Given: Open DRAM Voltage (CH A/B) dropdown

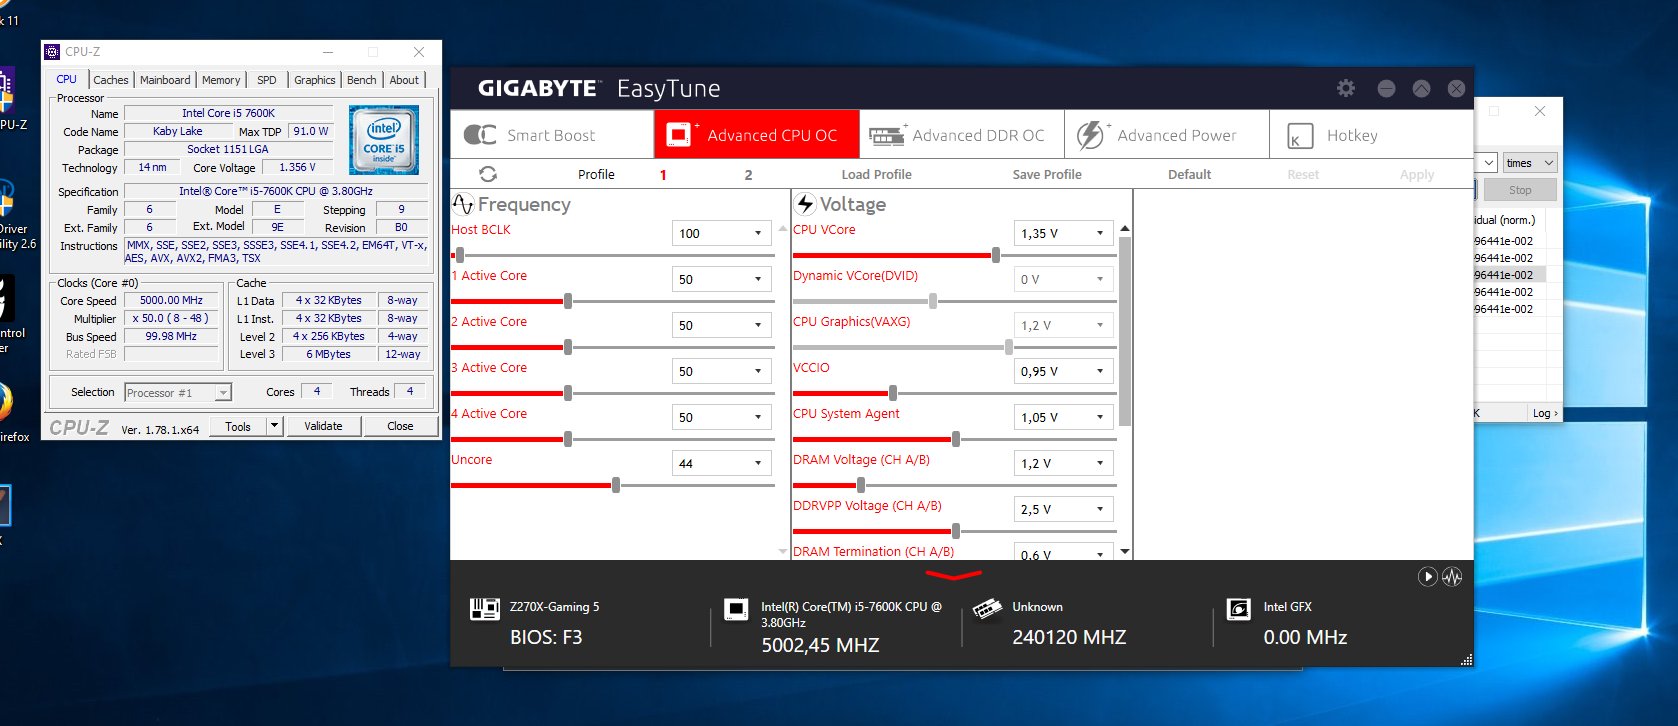Looking at the screenshot, I should click(x=1100, y=463).
